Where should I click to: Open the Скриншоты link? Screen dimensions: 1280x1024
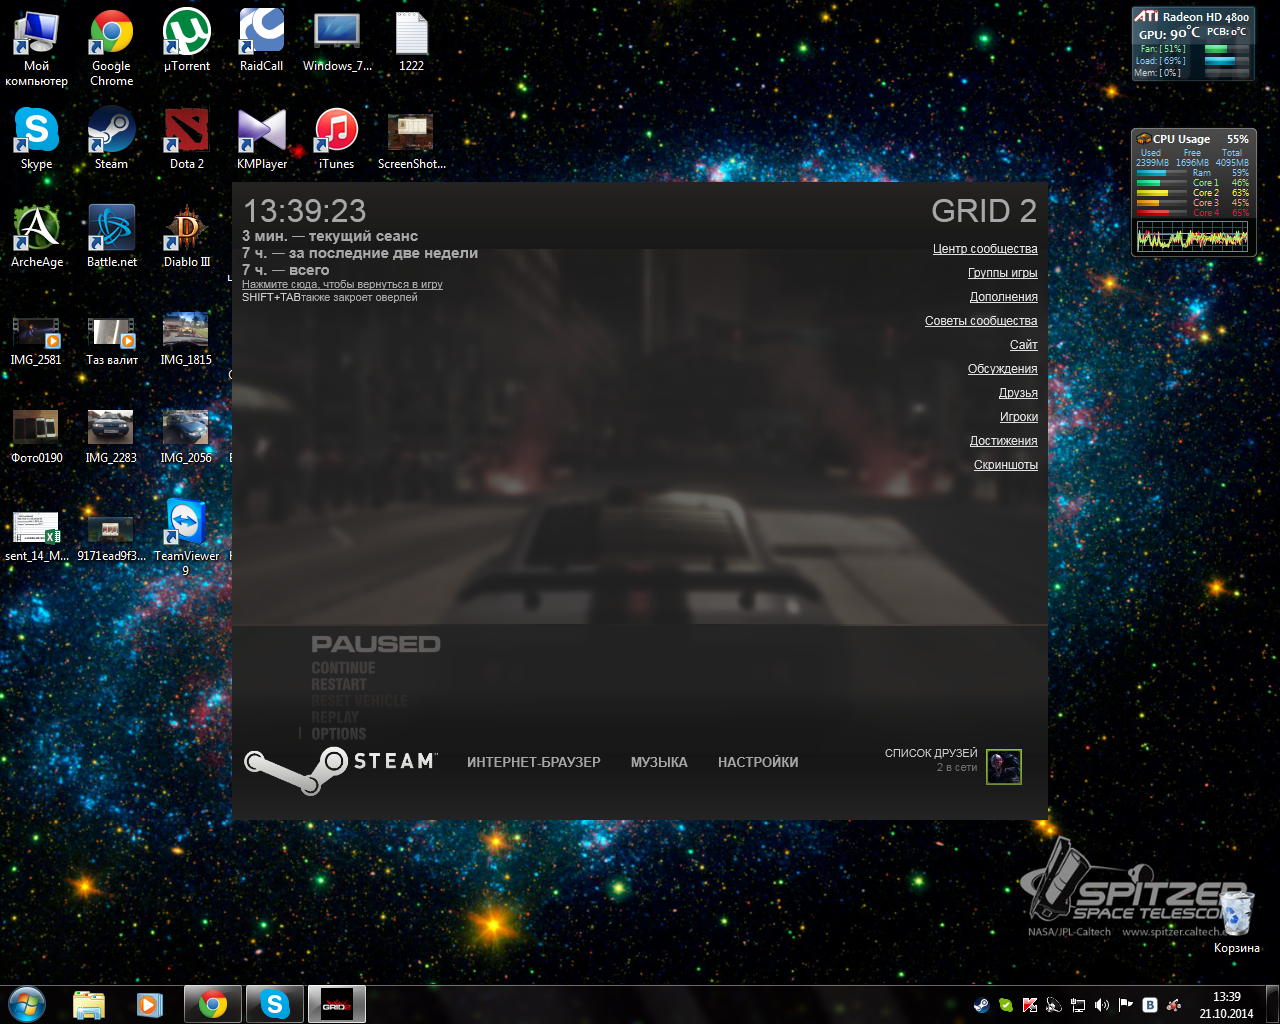1005,465
